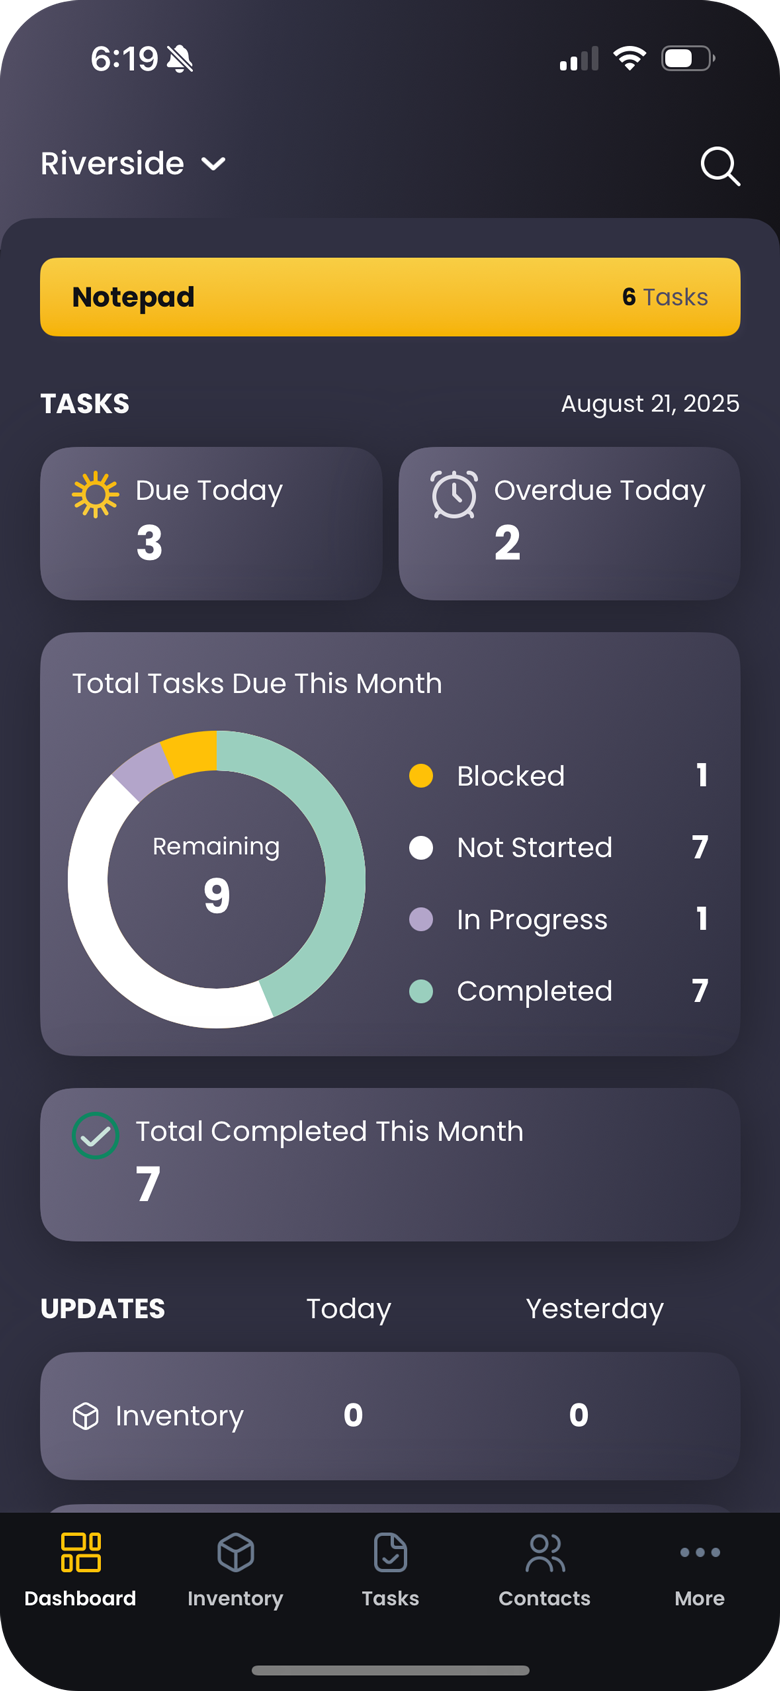Select the Not Started legend entry
780x1691 pixels.
click(x=534, y=848)
